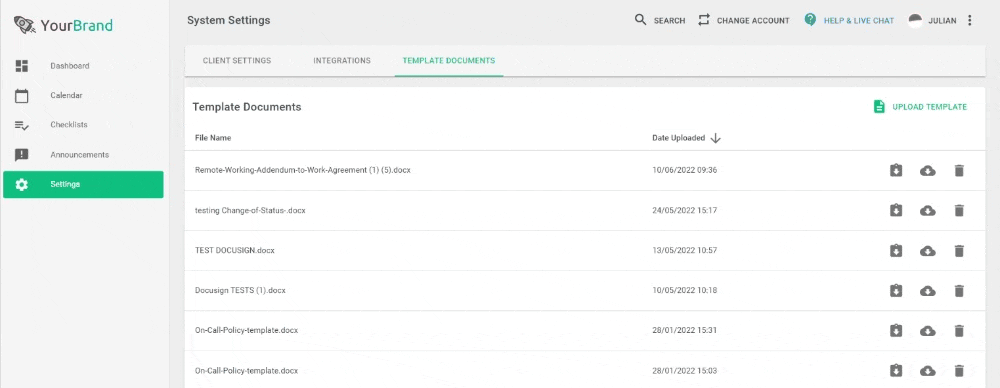Click the YourBrand rocket logo
Screen dimensions: 1000x388
tap(24, 26)
